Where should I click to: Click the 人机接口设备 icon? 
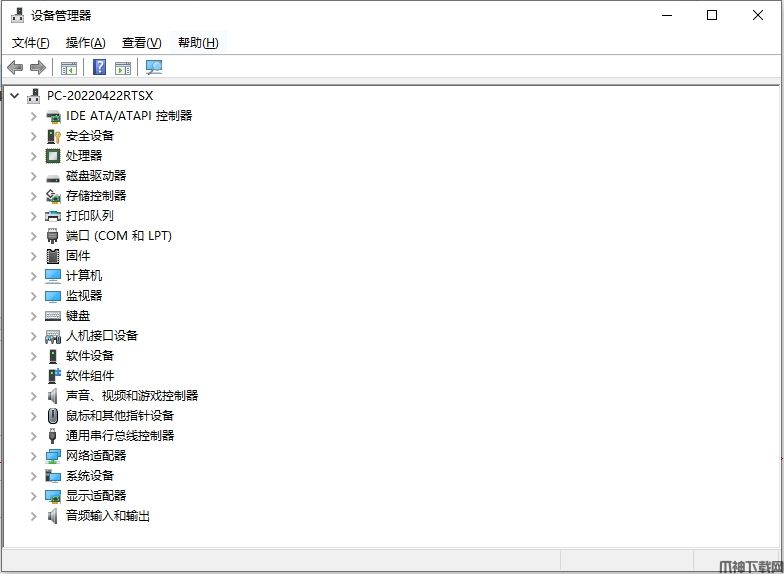point(53,336)
